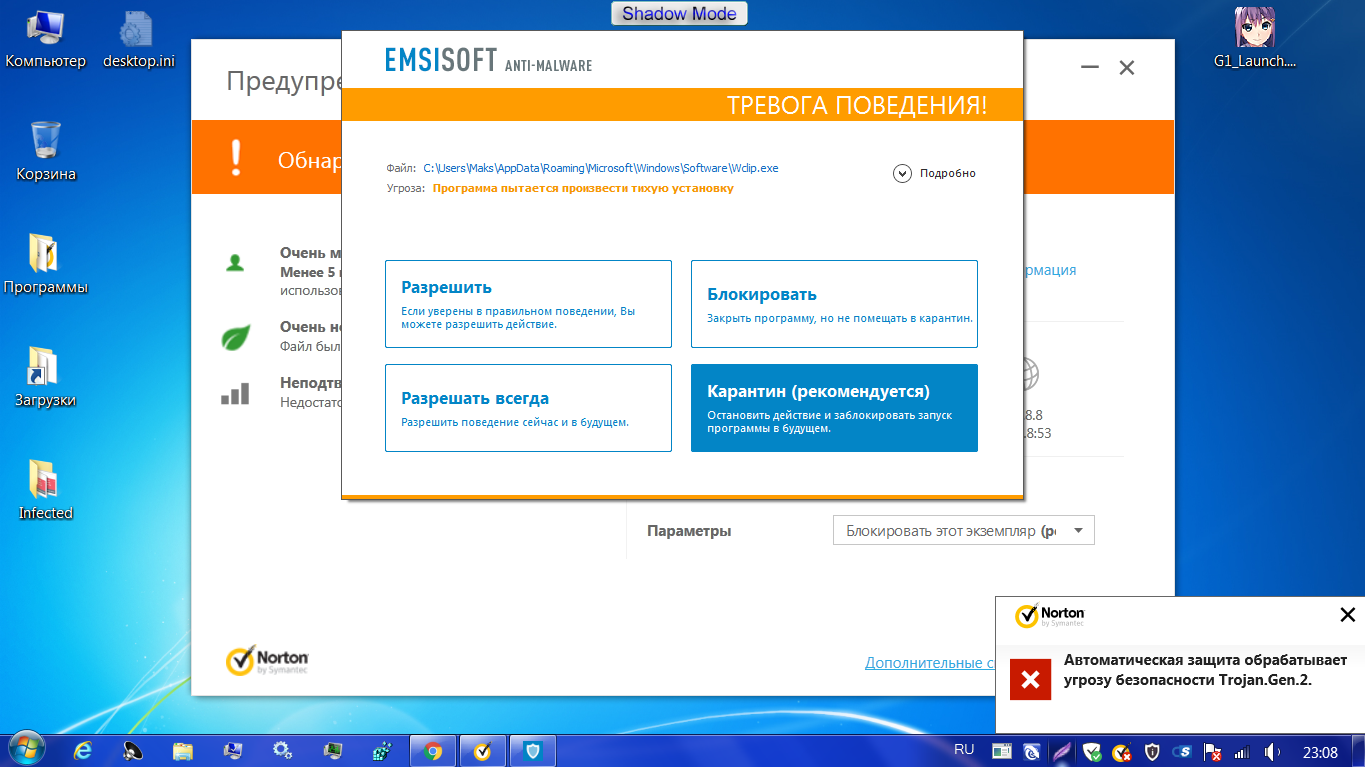The image size is (1365, 767).
Task: Choose Карантин (рекомендуется)
Action: pyautogui.click(x=834, y=408)
